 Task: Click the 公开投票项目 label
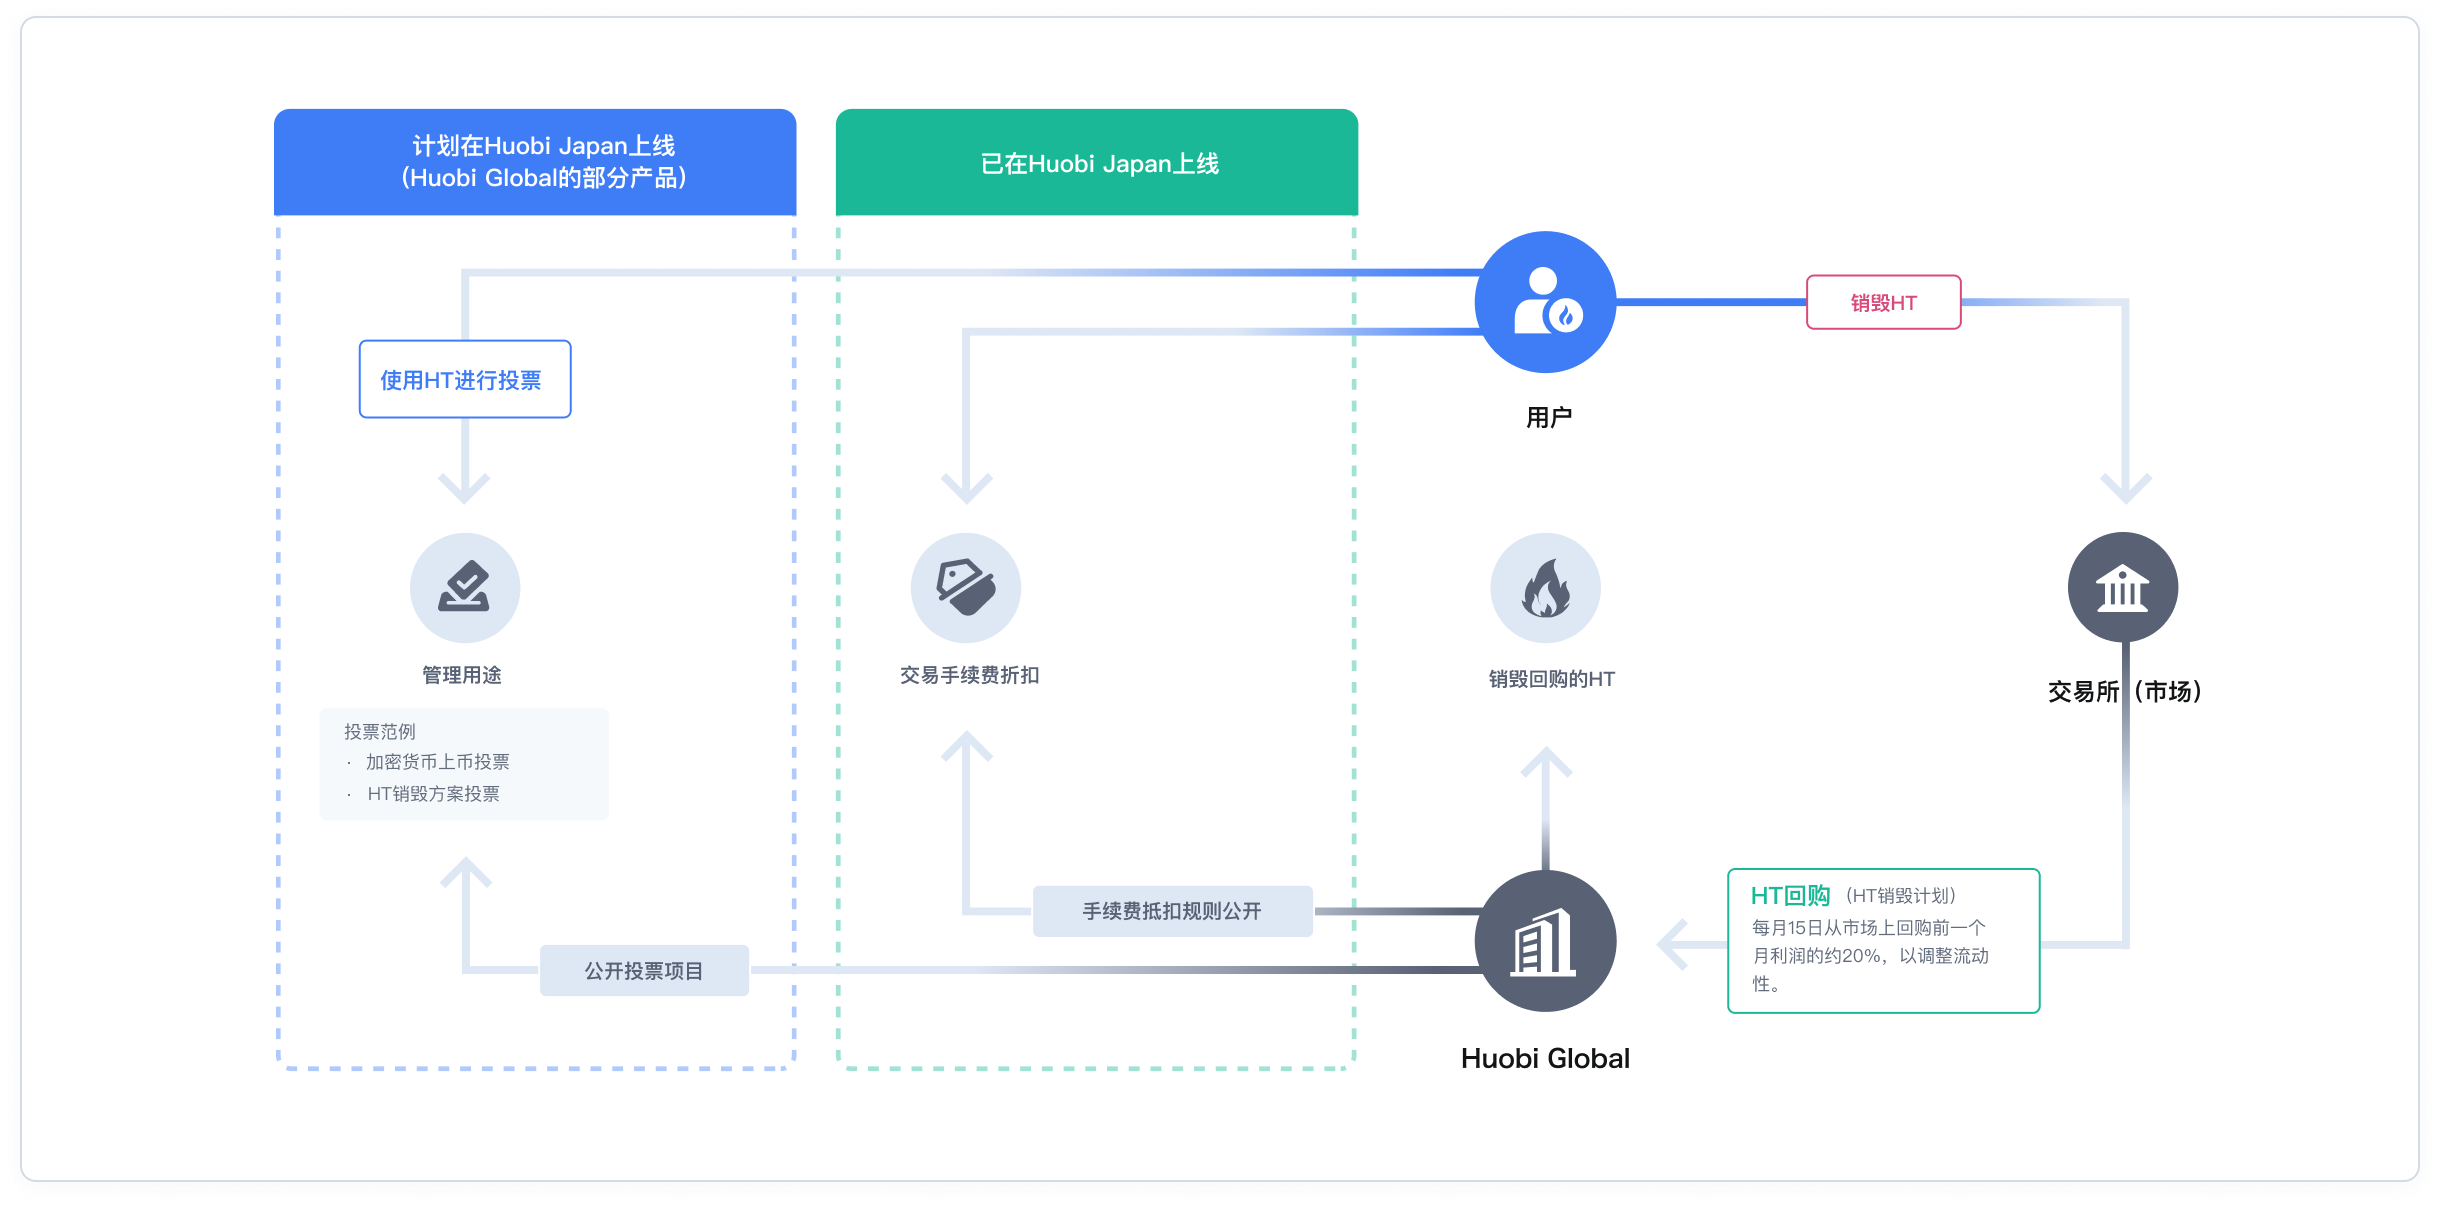tap(644, 970)
